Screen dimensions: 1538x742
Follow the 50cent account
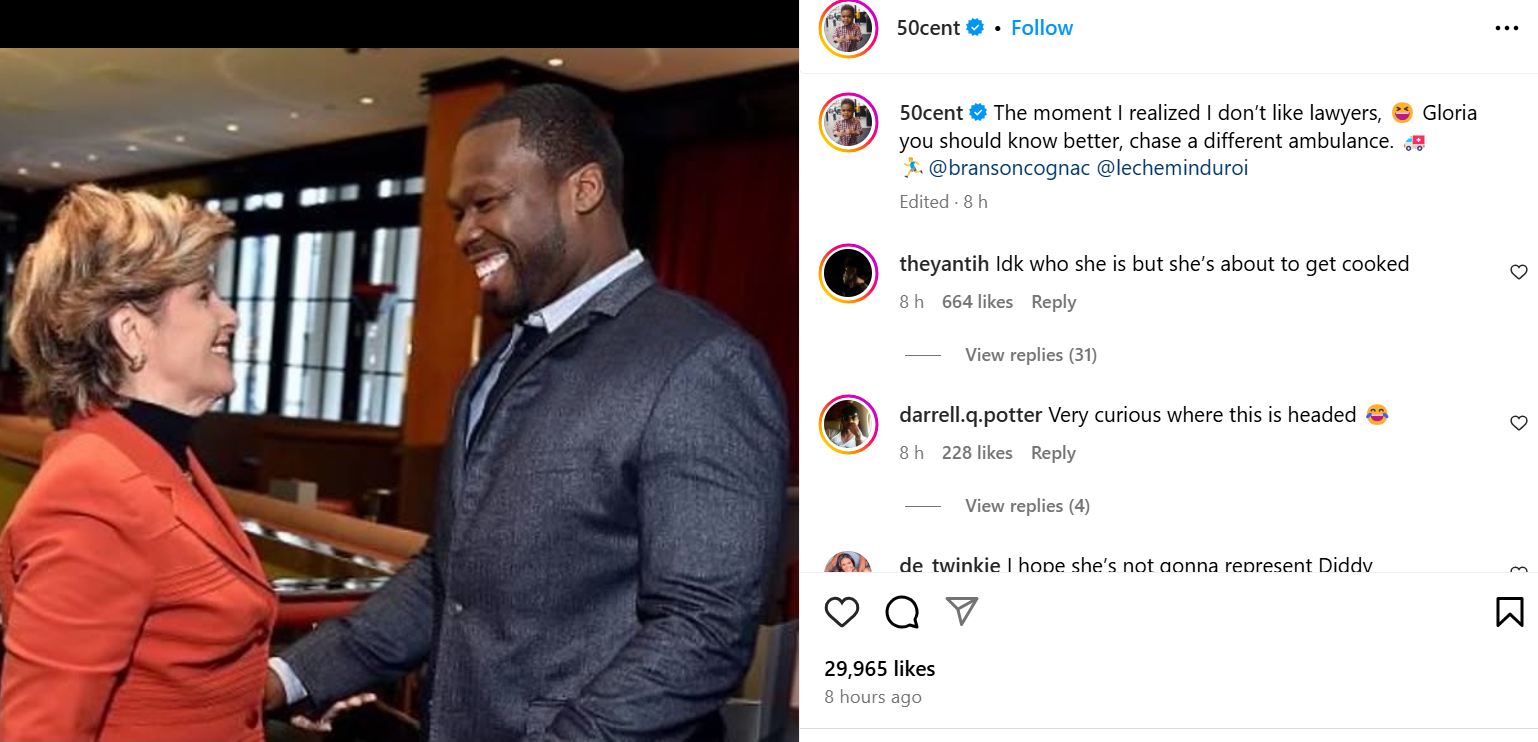tap(1041, 28)
